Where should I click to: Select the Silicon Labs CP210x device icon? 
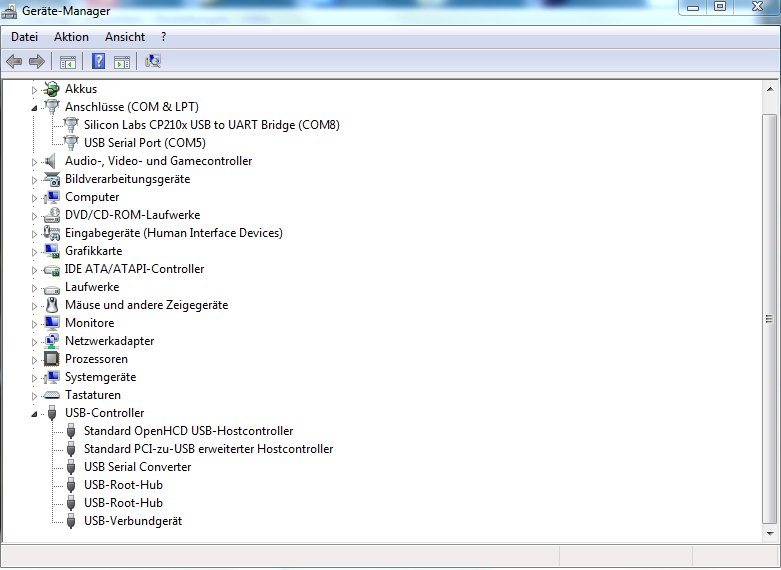pos(71,125)
